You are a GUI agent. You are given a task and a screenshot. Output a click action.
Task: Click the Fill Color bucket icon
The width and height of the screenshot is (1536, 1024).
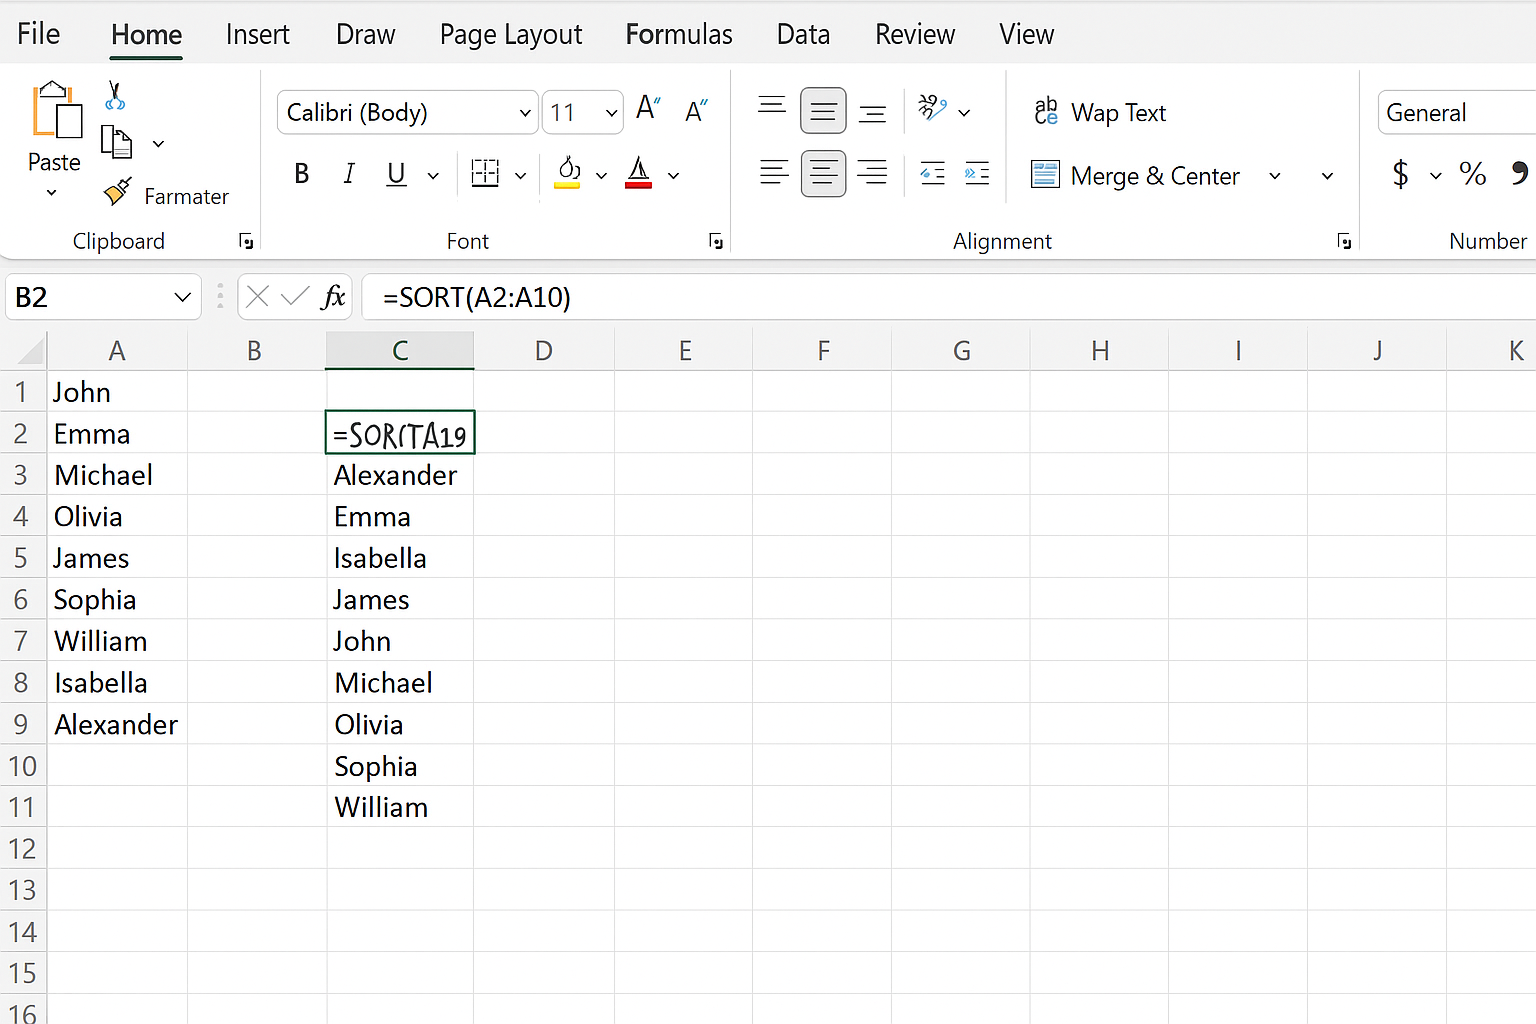pyautogui.click(x=568, y=173)
